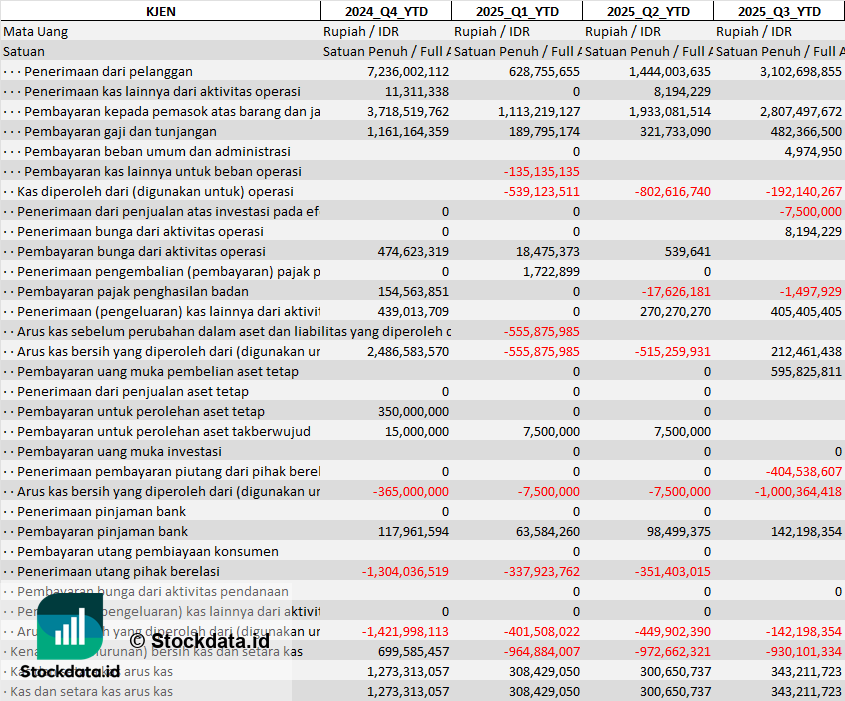Viewport: 845px width, 701px height.
Task: Select cell value 3,718,519,762
Action: [408, 112]
